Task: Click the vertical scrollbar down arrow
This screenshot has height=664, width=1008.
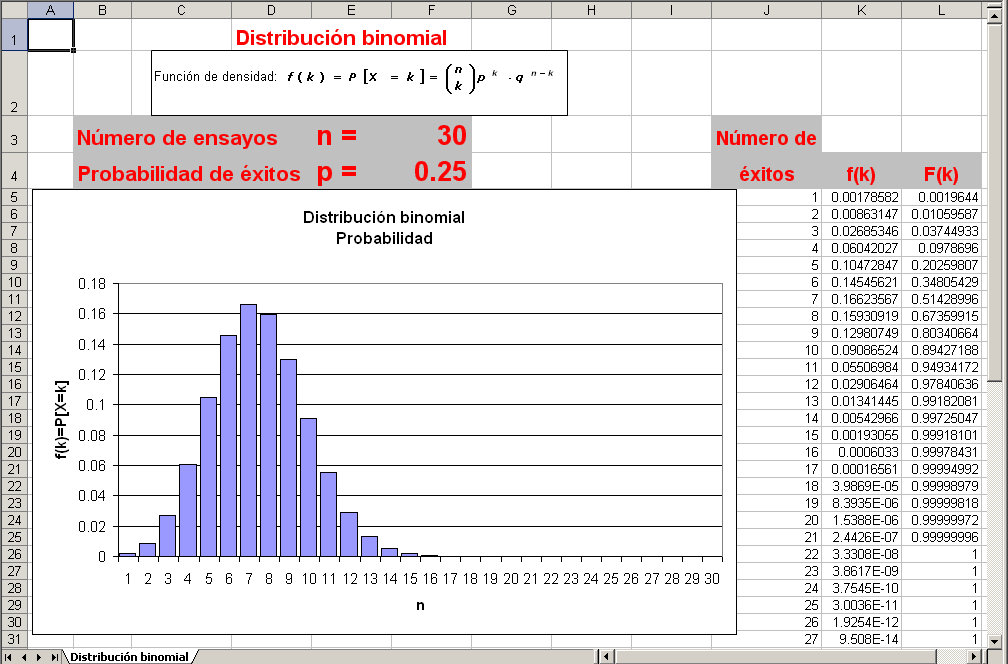Action: 995,637
